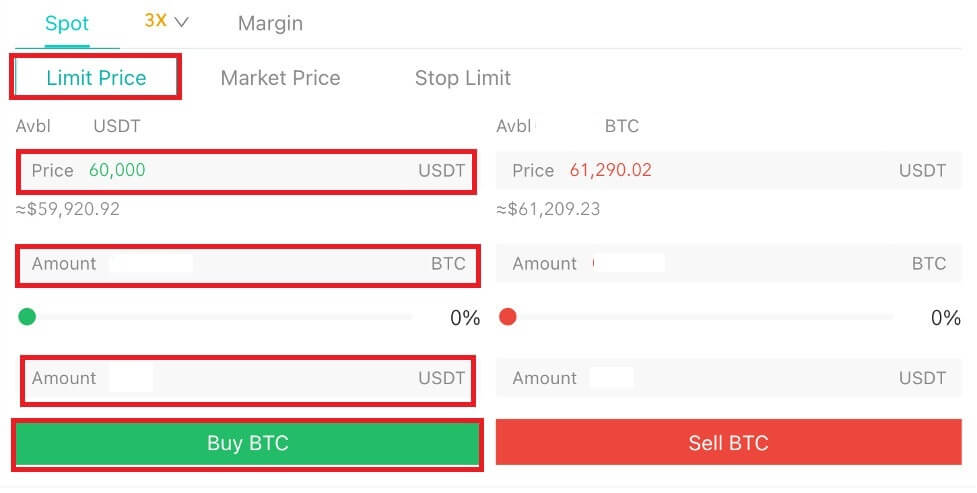The width and height of the screenshot is (977, 493).
Task: Open the 3X leverage dropdown
Action: [x=165, y=21]
